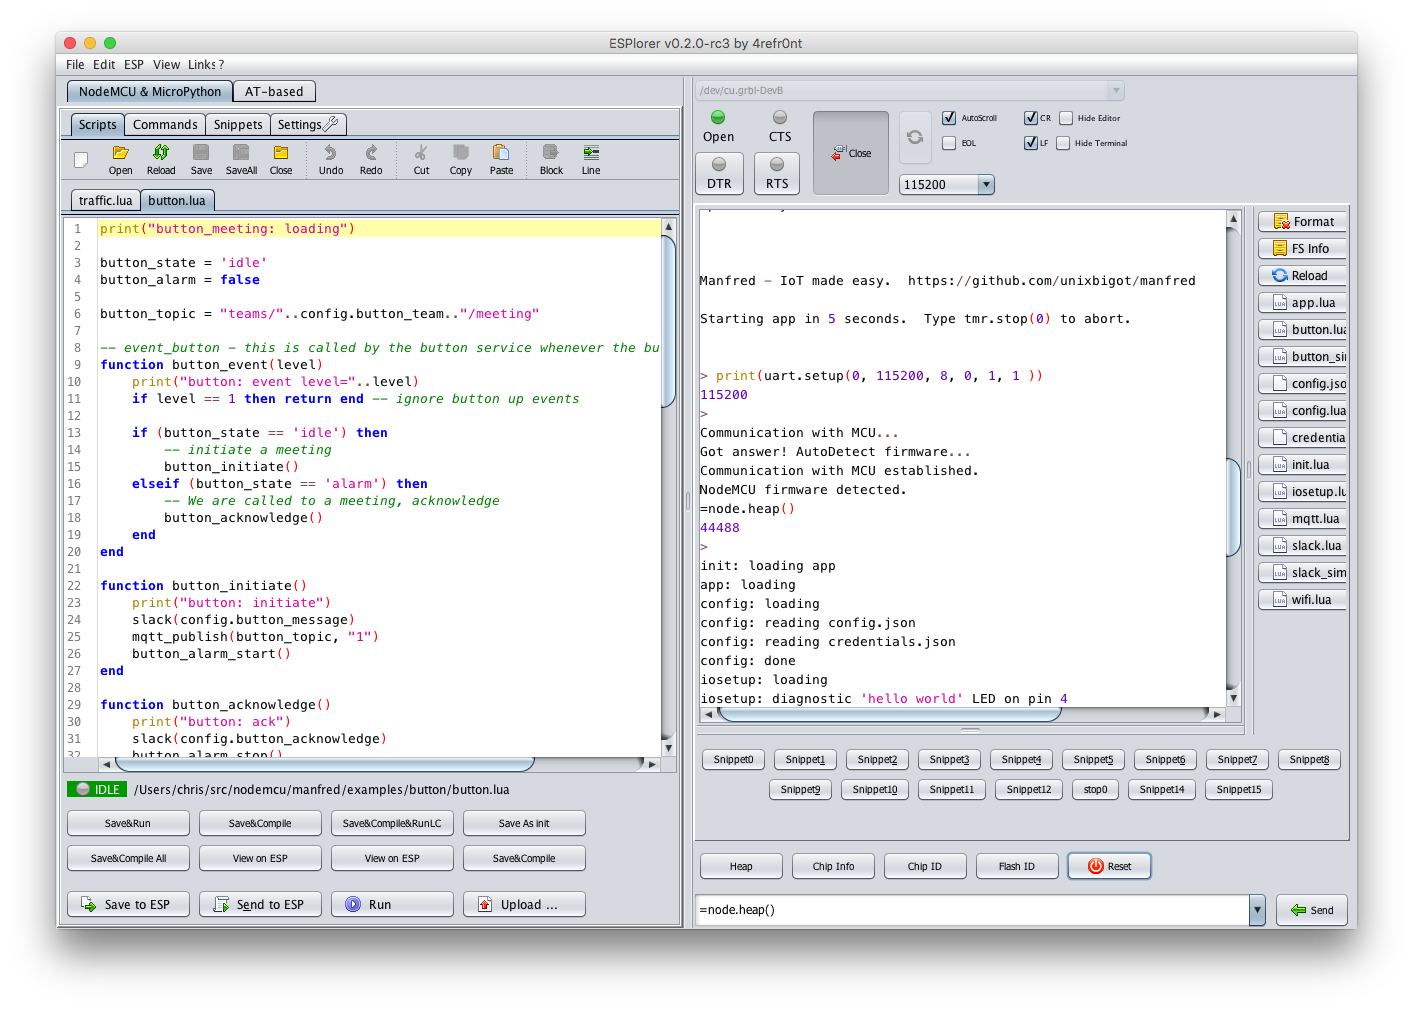Screen dimensions: 1413x1009
Task: Close the file via Close toolbar icon
Action: tap(281, 159)
